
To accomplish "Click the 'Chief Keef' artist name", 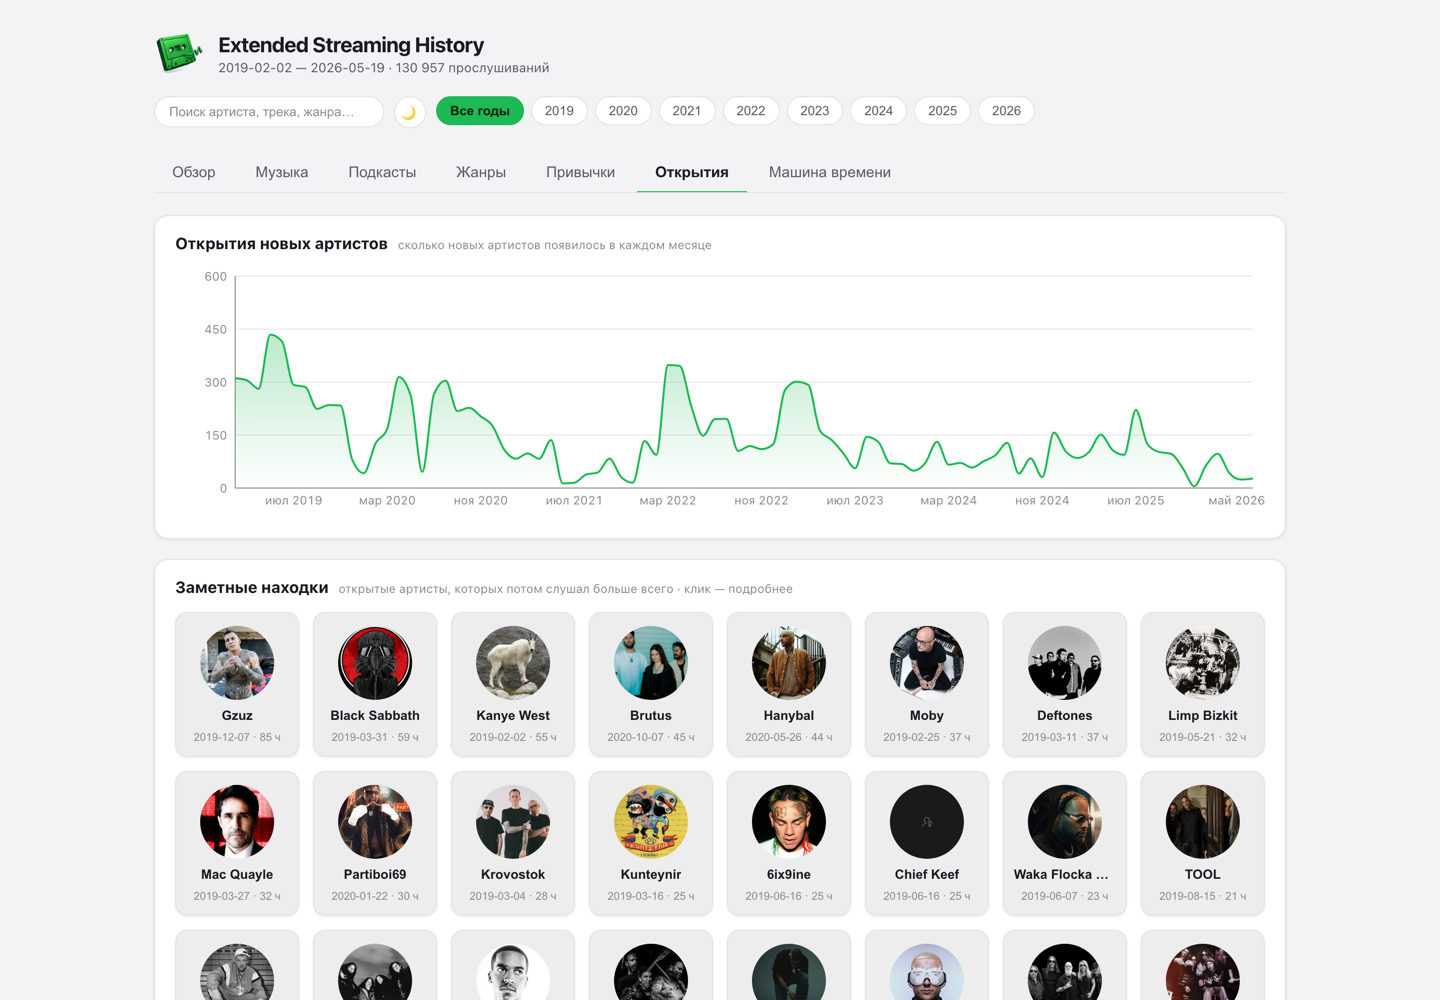I will 927,875.
